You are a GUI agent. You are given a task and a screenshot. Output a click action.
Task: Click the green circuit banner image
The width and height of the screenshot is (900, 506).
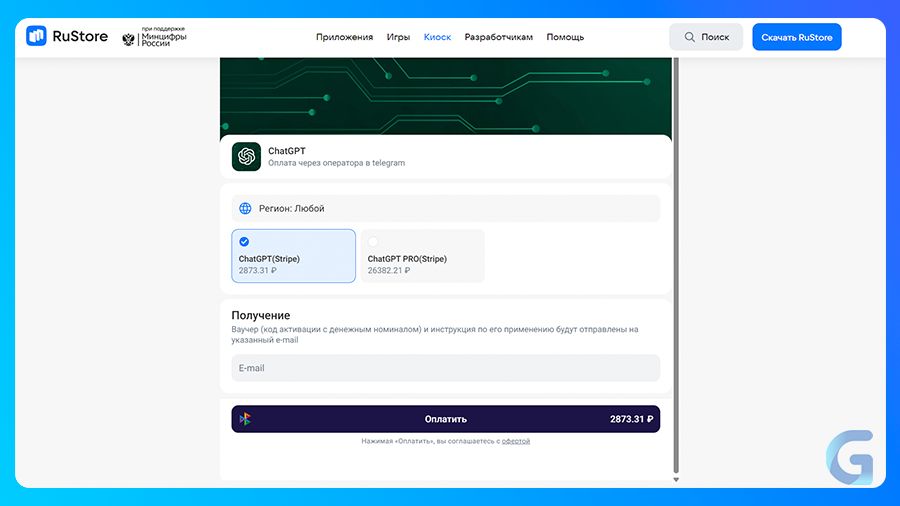click(445, 96)
